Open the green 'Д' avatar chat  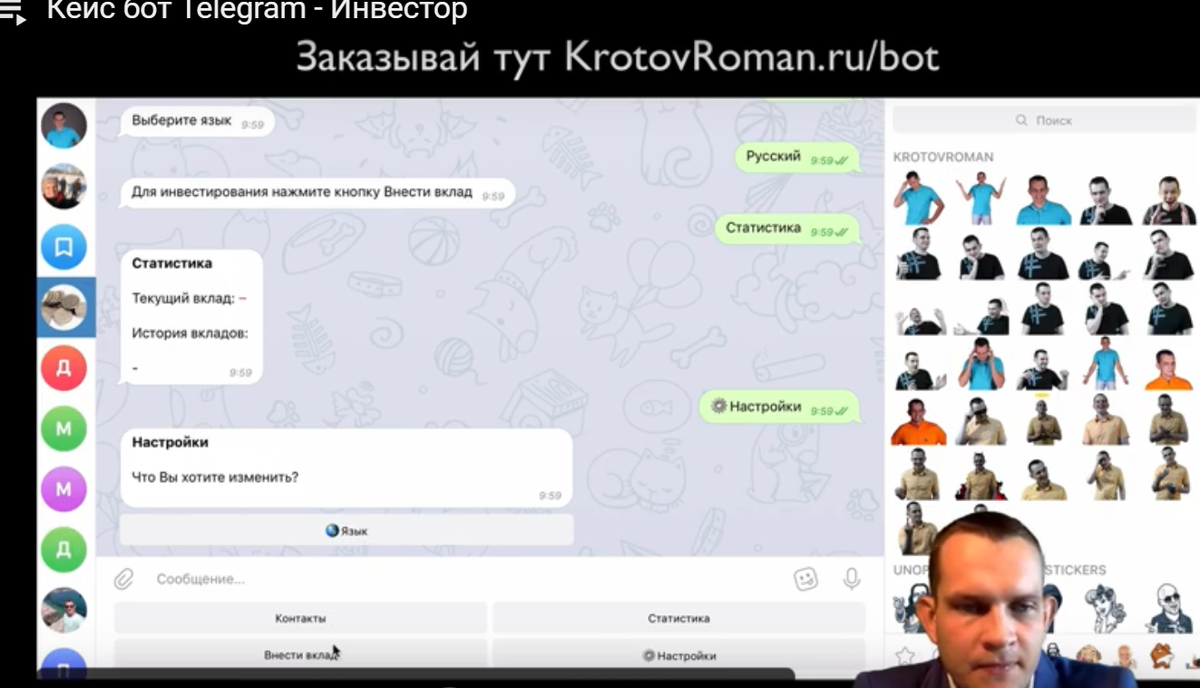(64, 549)
